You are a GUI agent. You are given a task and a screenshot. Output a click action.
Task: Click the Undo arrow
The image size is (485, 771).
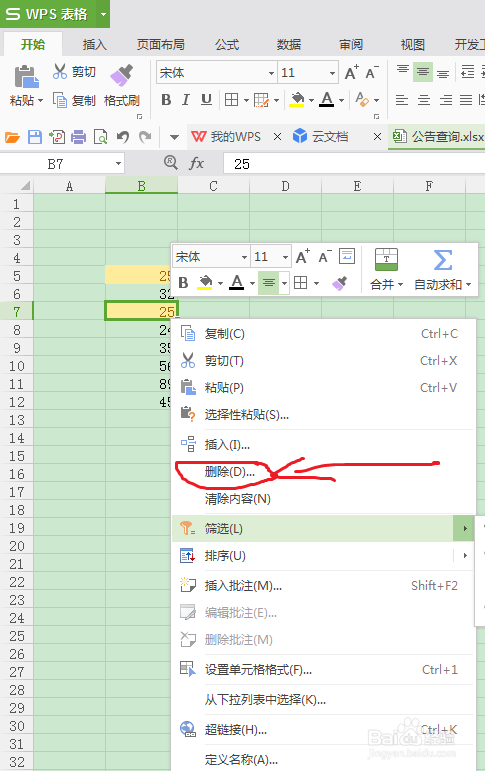point(122,137)
